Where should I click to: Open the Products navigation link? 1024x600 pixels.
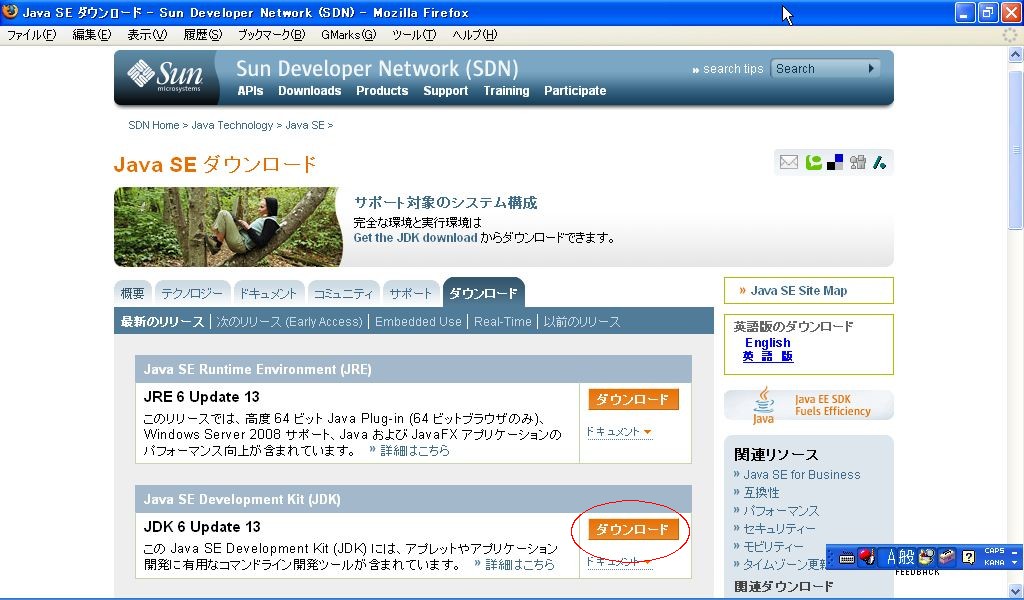click(382, 91)
